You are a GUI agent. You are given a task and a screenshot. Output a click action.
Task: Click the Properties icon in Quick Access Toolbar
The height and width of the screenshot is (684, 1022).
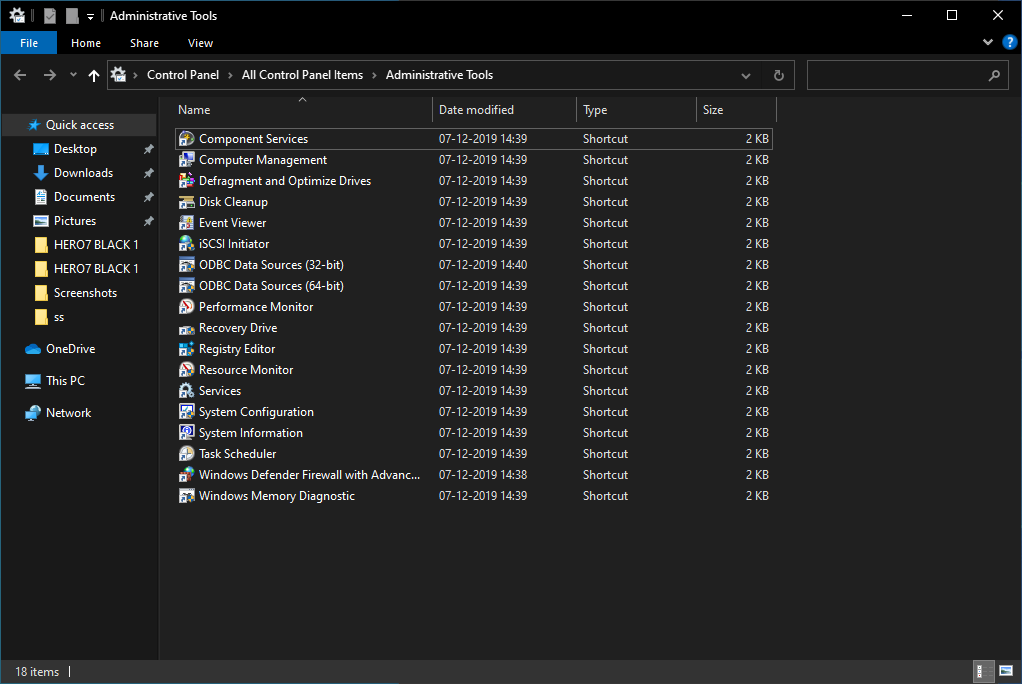pyautogui.click(x=50, y=15)
